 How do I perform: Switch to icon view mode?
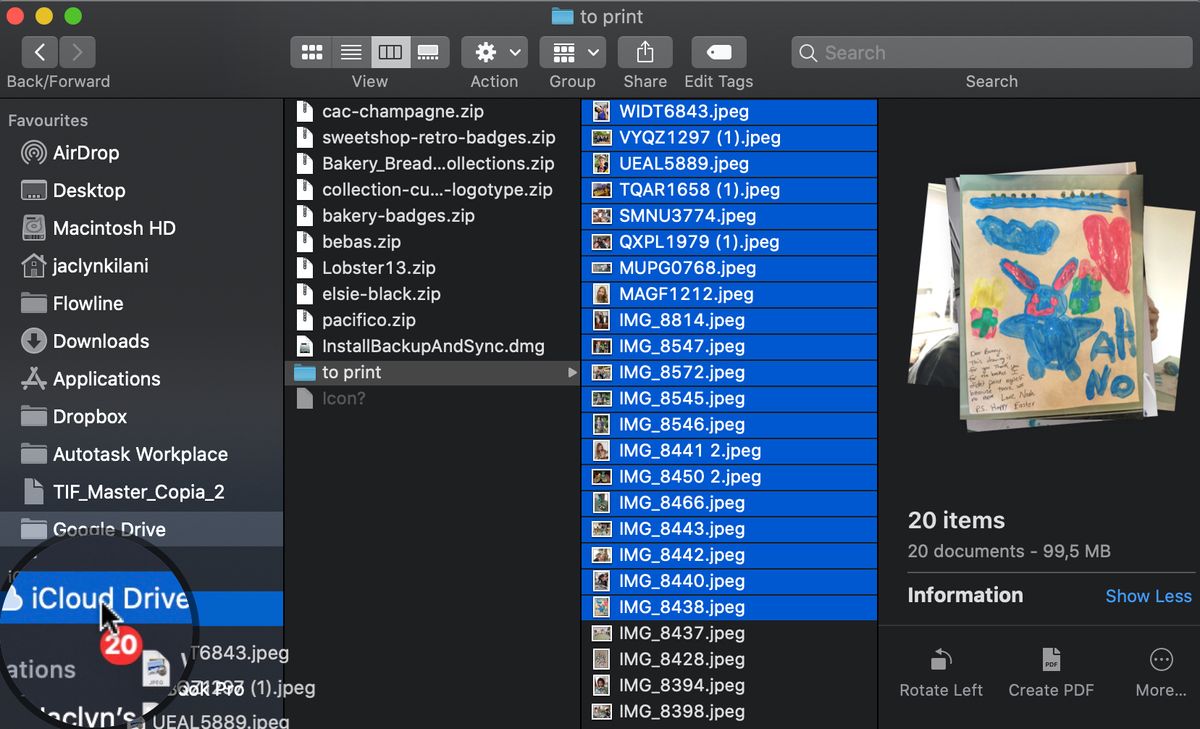pos(312,51)
